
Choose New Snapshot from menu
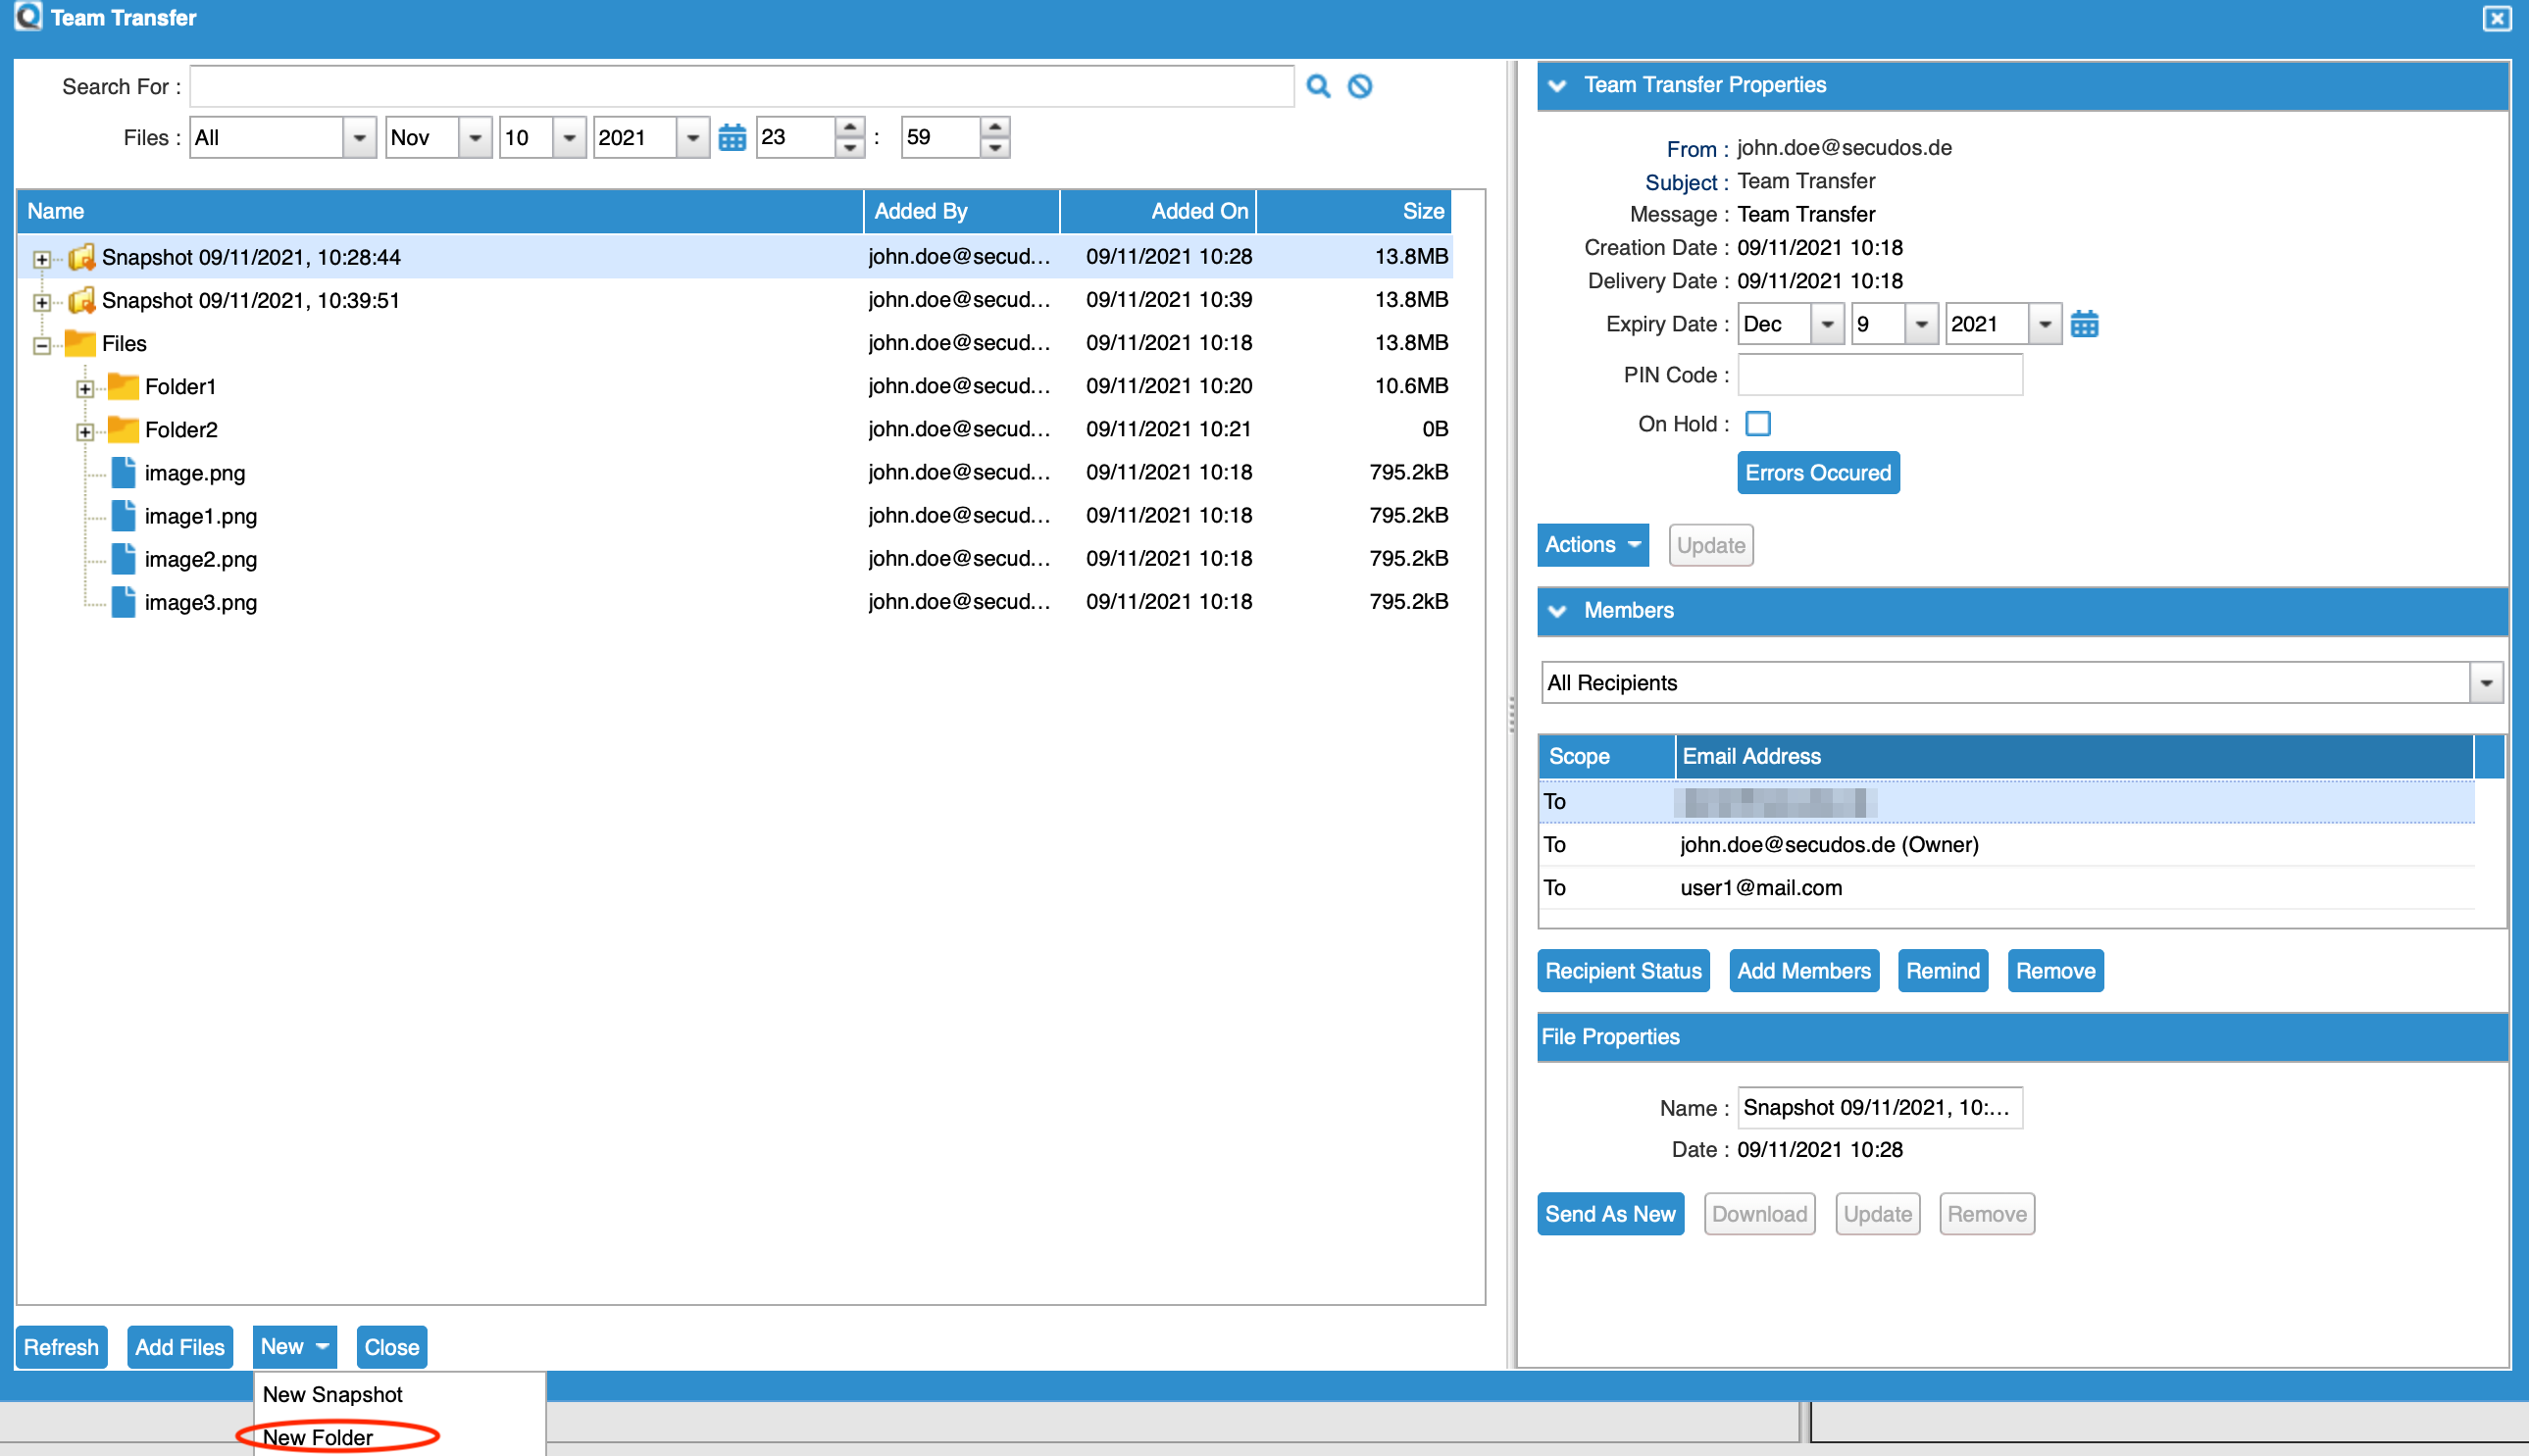pyautogui.click(x=332, y=1393)
